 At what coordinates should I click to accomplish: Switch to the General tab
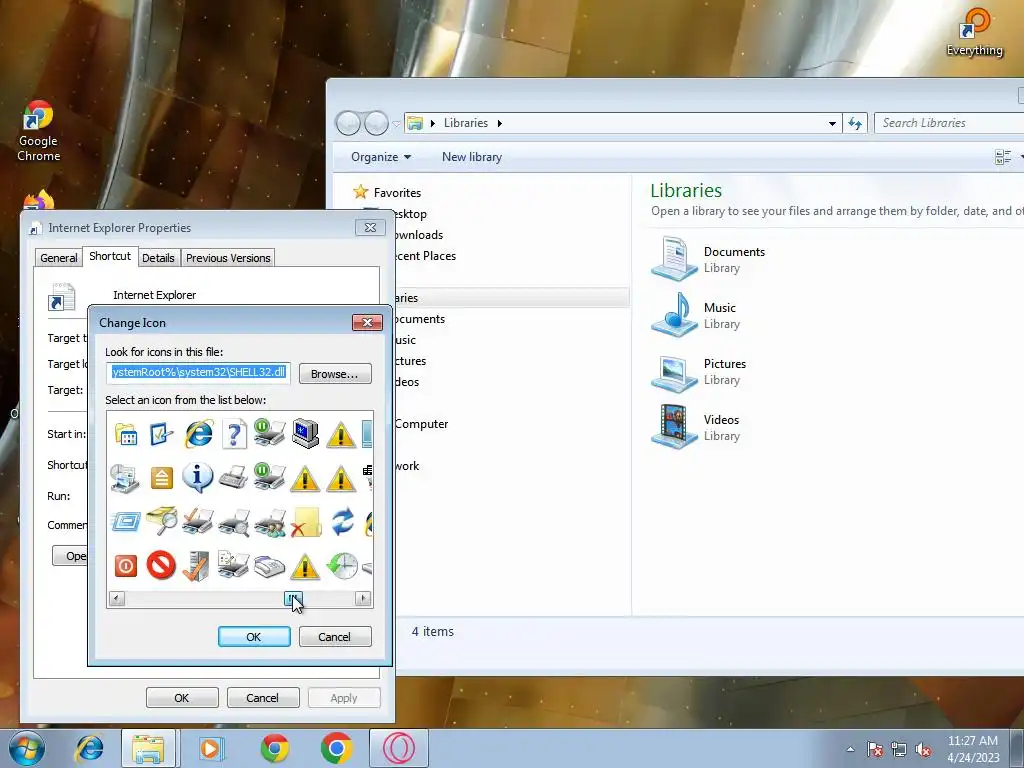click(59, 258)
